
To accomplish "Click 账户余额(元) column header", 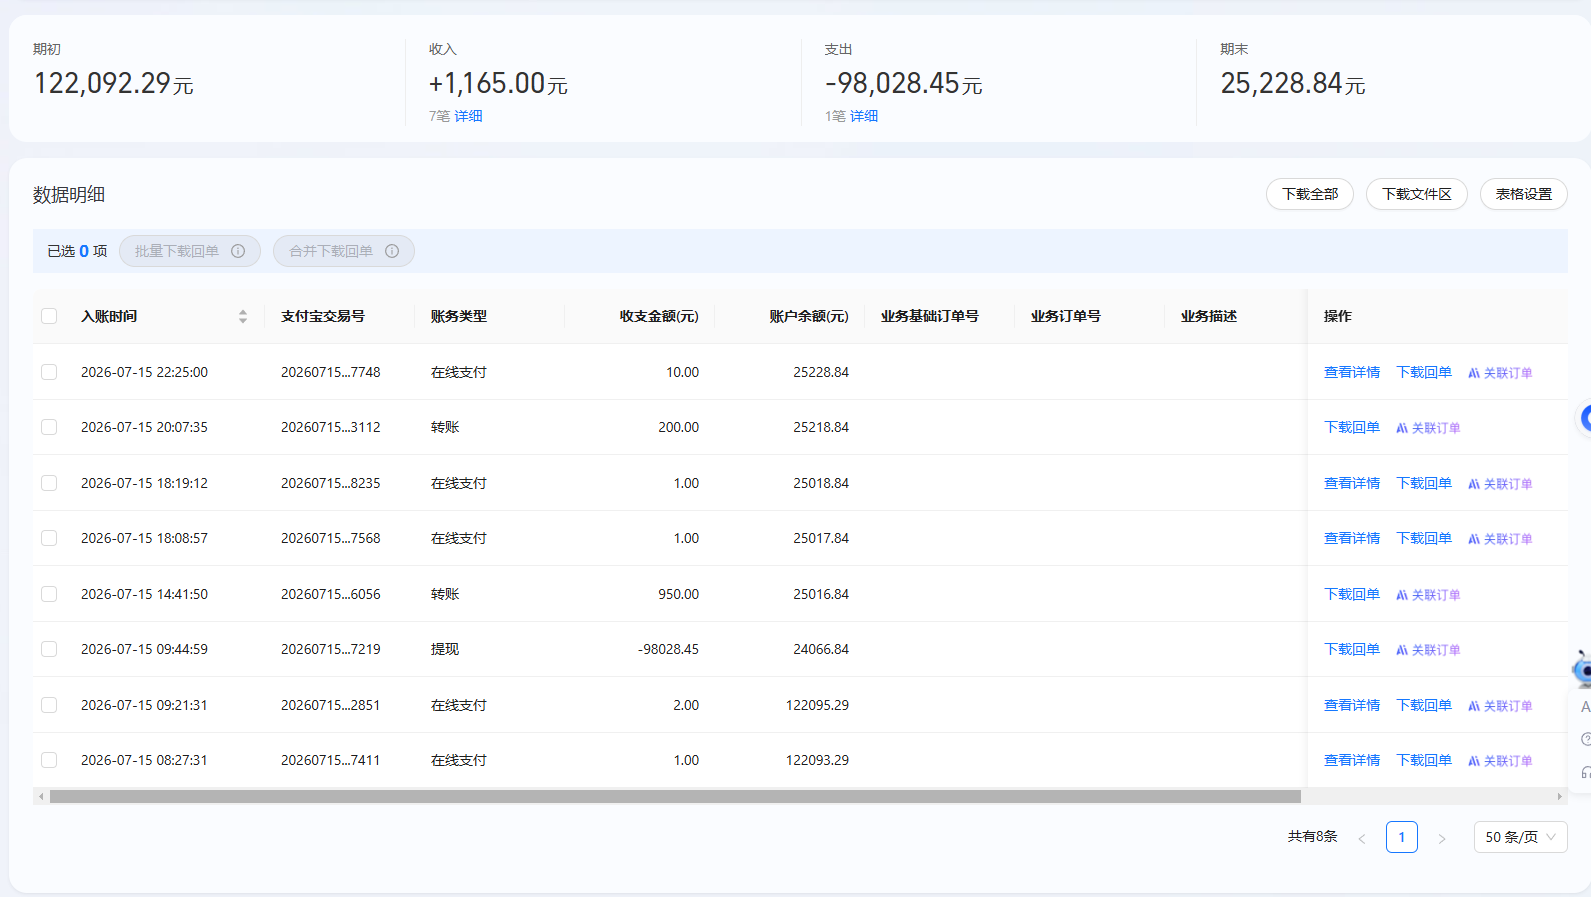I will 809,316.
